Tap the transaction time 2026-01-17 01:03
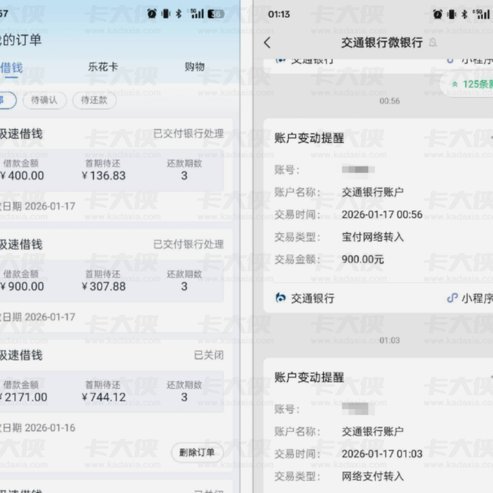This screenshot has height=493, width=493. point(382,454)
